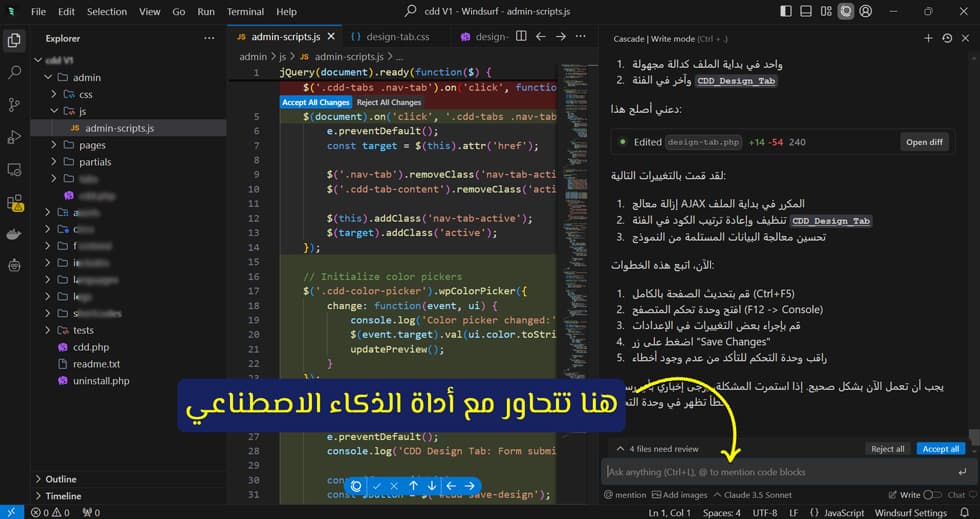Click the send arrow in the Cascade input

[962, 472]
